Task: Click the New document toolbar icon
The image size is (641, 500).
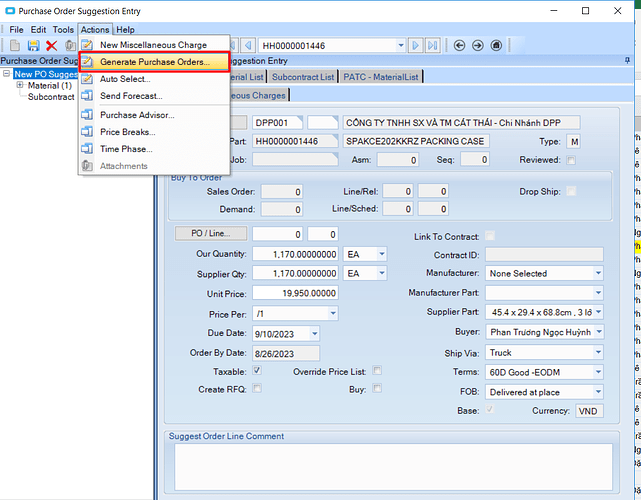Action: click(x=15, y=45)
